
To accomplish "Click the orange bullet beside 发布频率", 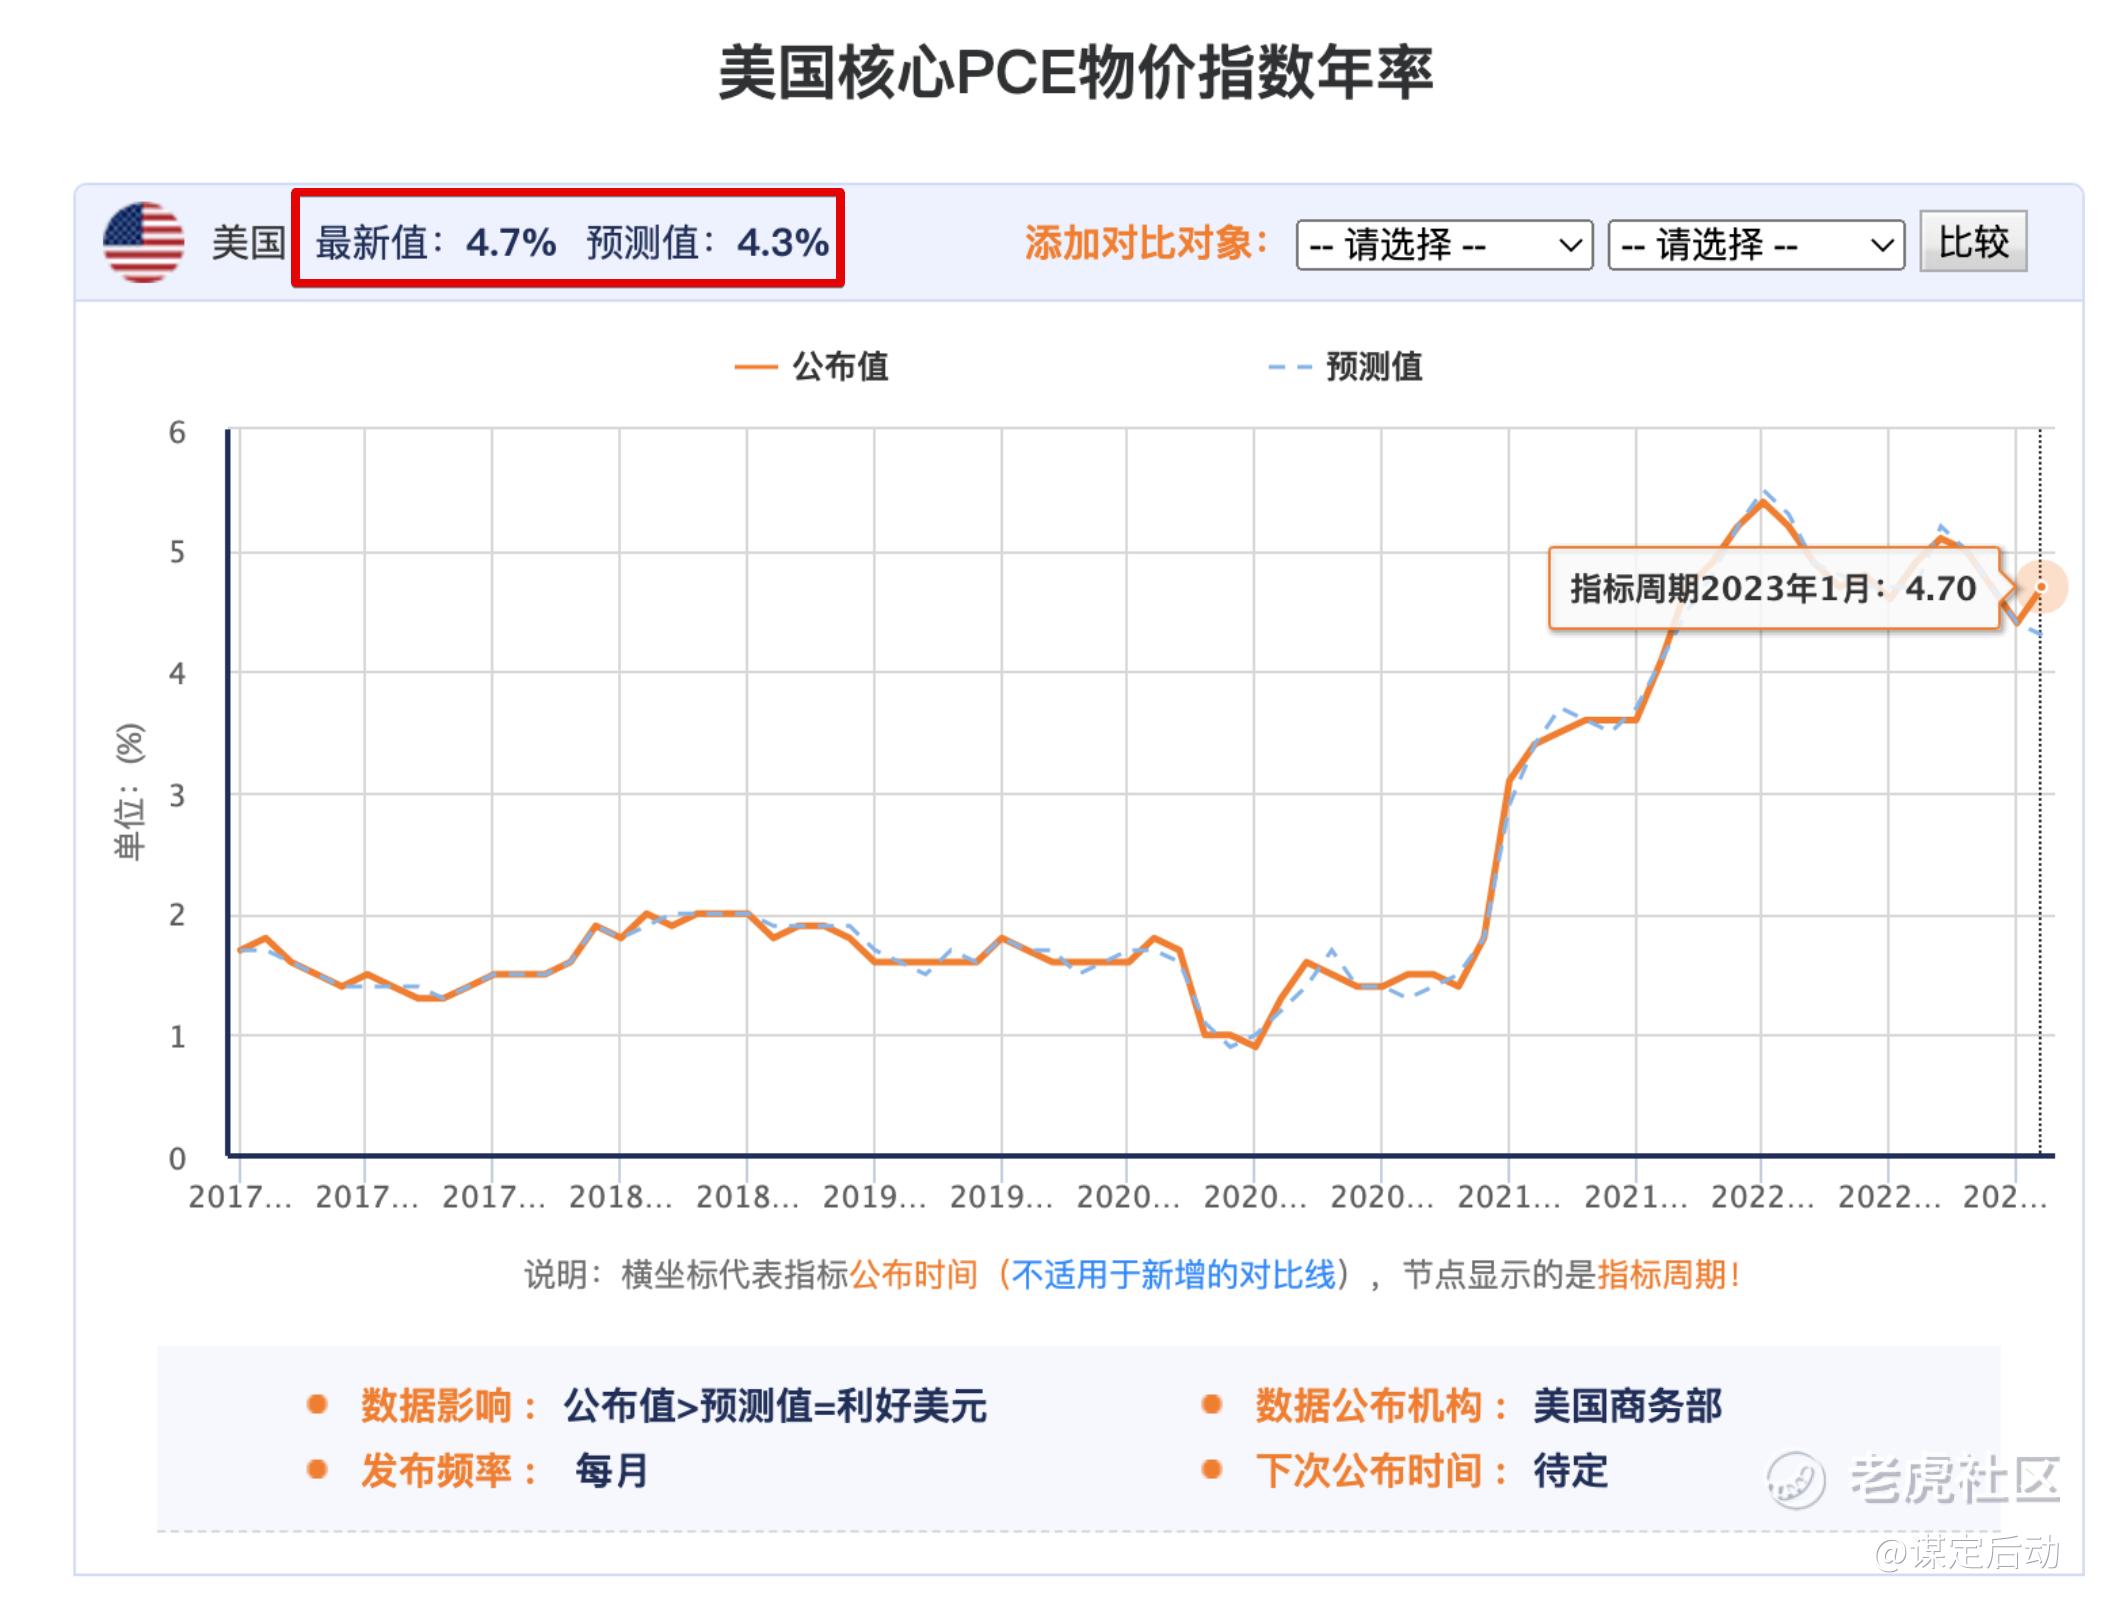I will click(317, 1469).
